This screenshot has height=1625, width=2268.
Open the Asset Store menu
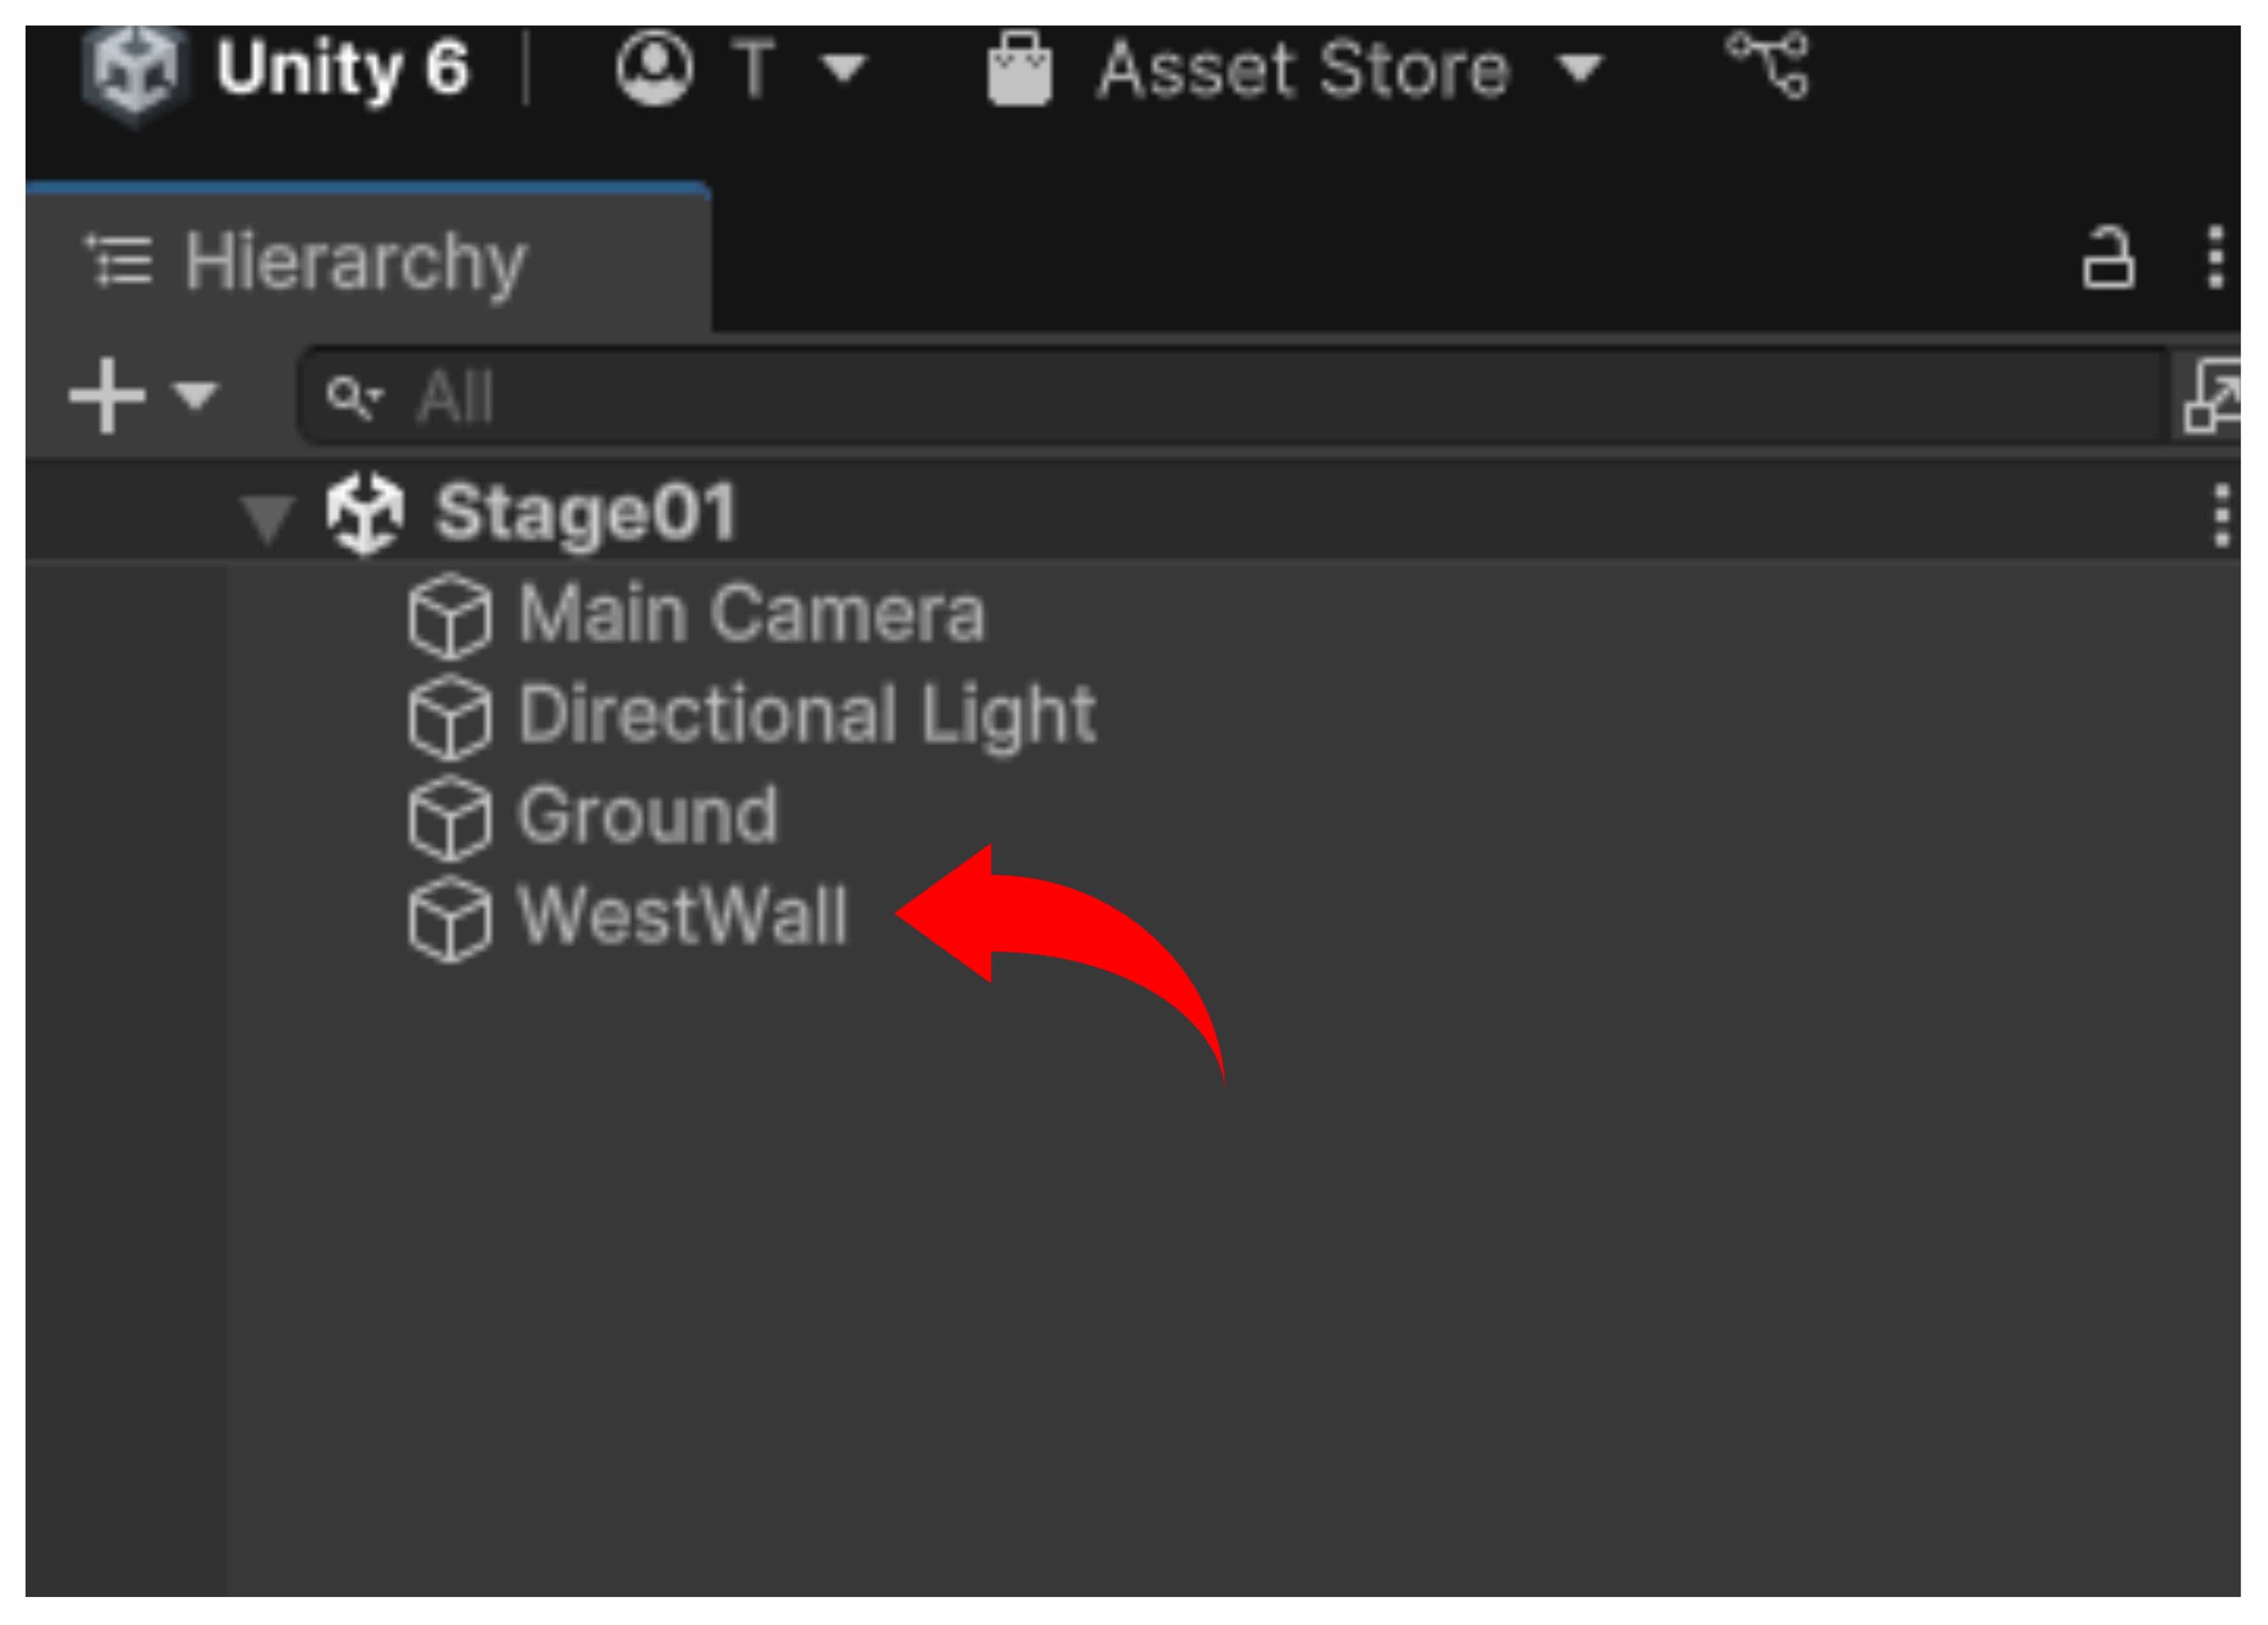pyautogui.click(x=1302, y=69)
